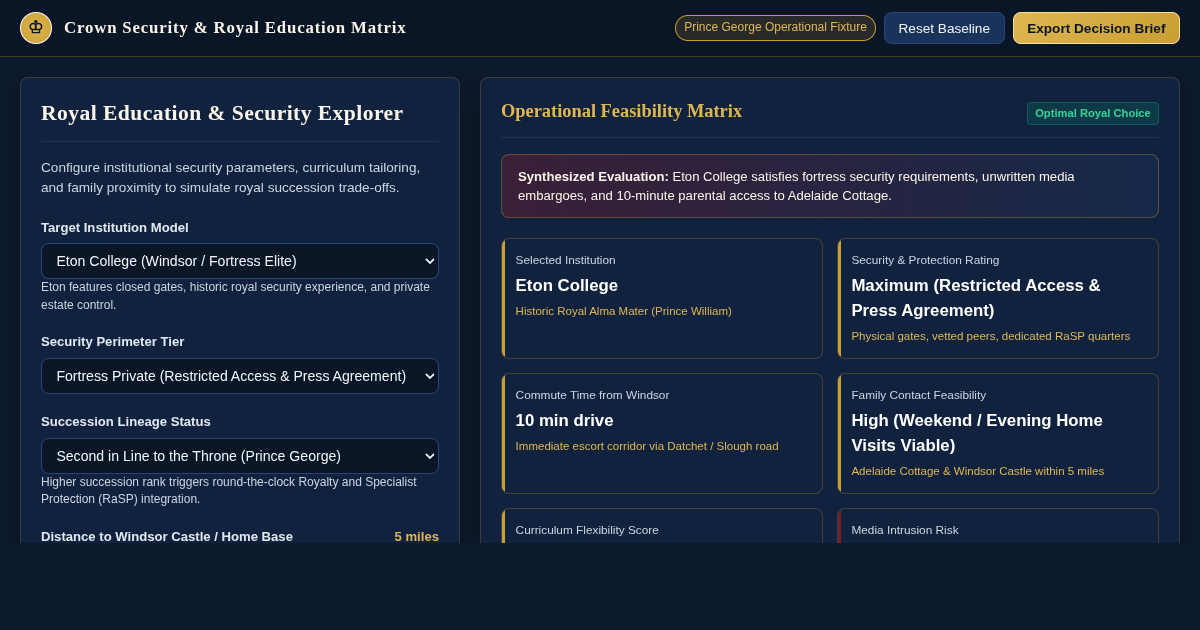Click Commute Time 10 min drive card
Viewport: 1200px width, 630px height.
coord(662,433)
